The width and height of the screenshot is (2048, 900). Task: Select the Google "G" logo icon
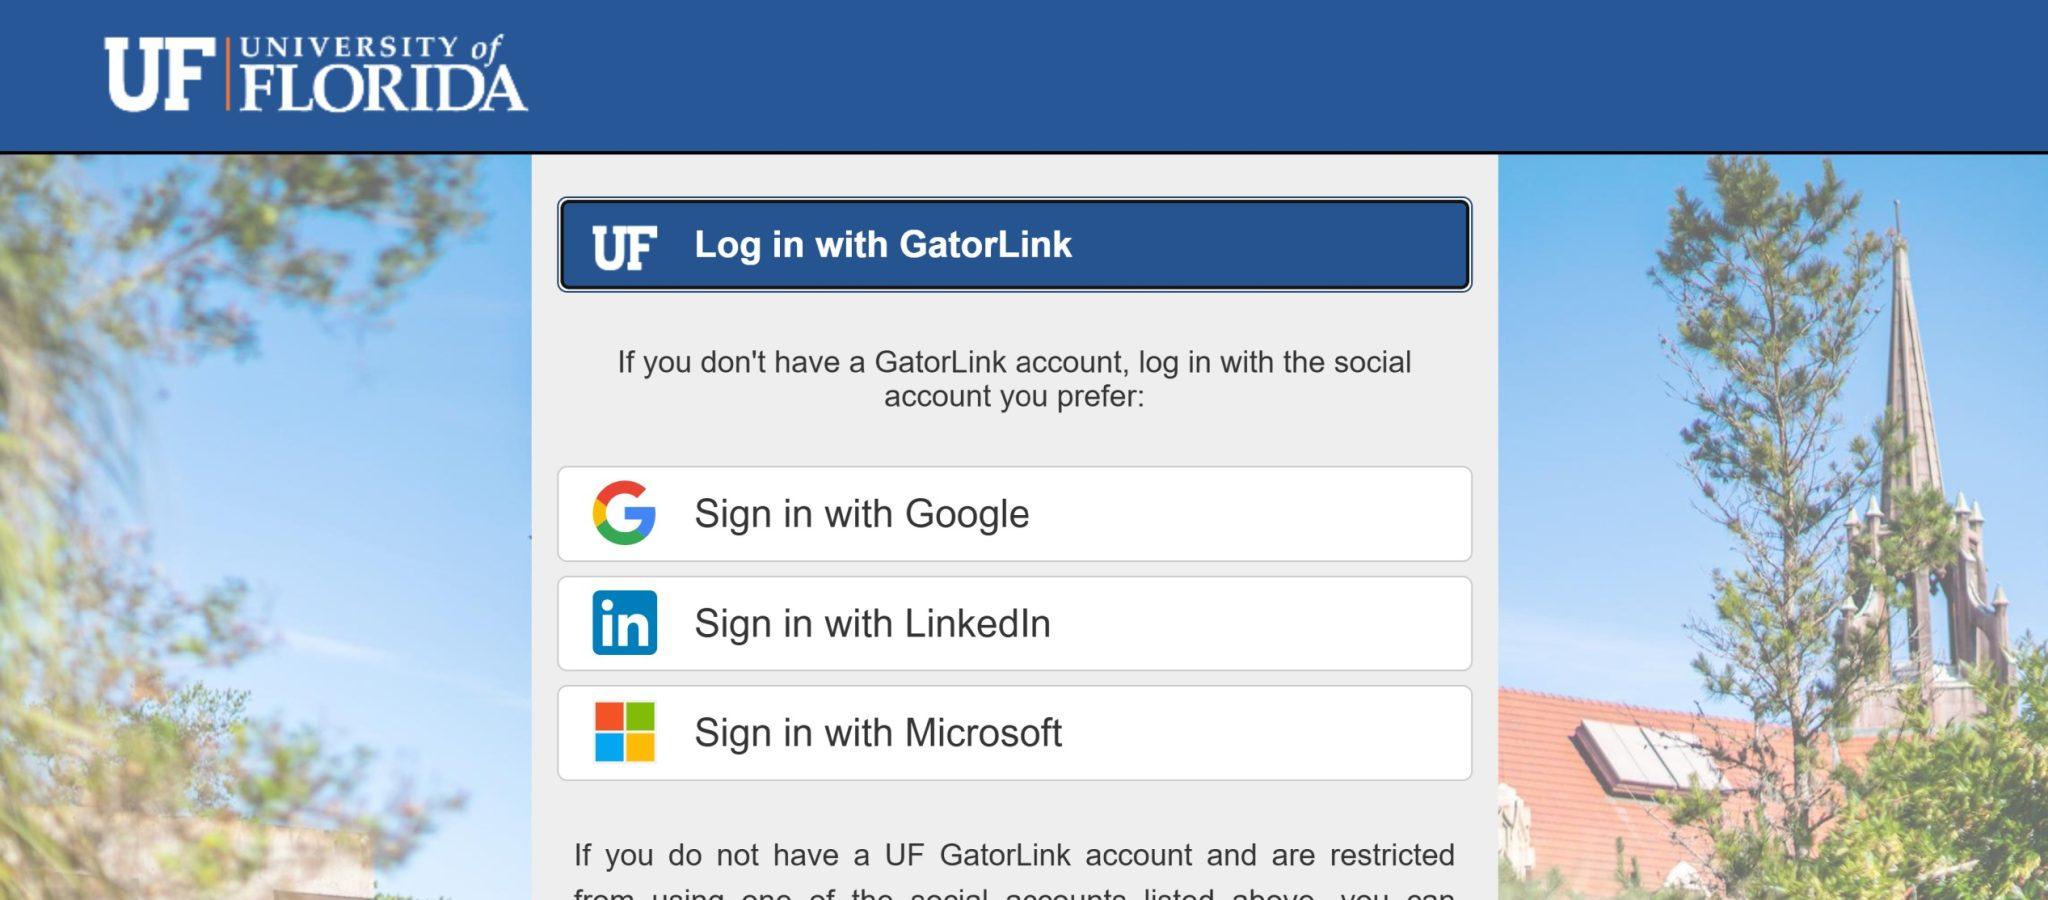[625, 513]
